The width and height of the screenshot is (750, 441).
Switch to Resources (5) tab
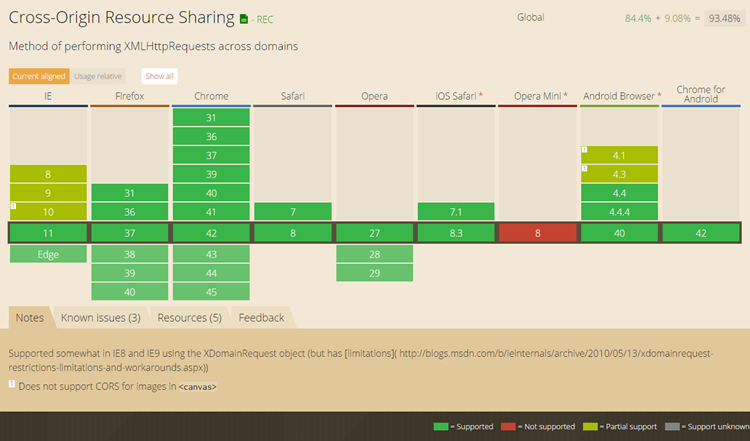coord(189,318)
